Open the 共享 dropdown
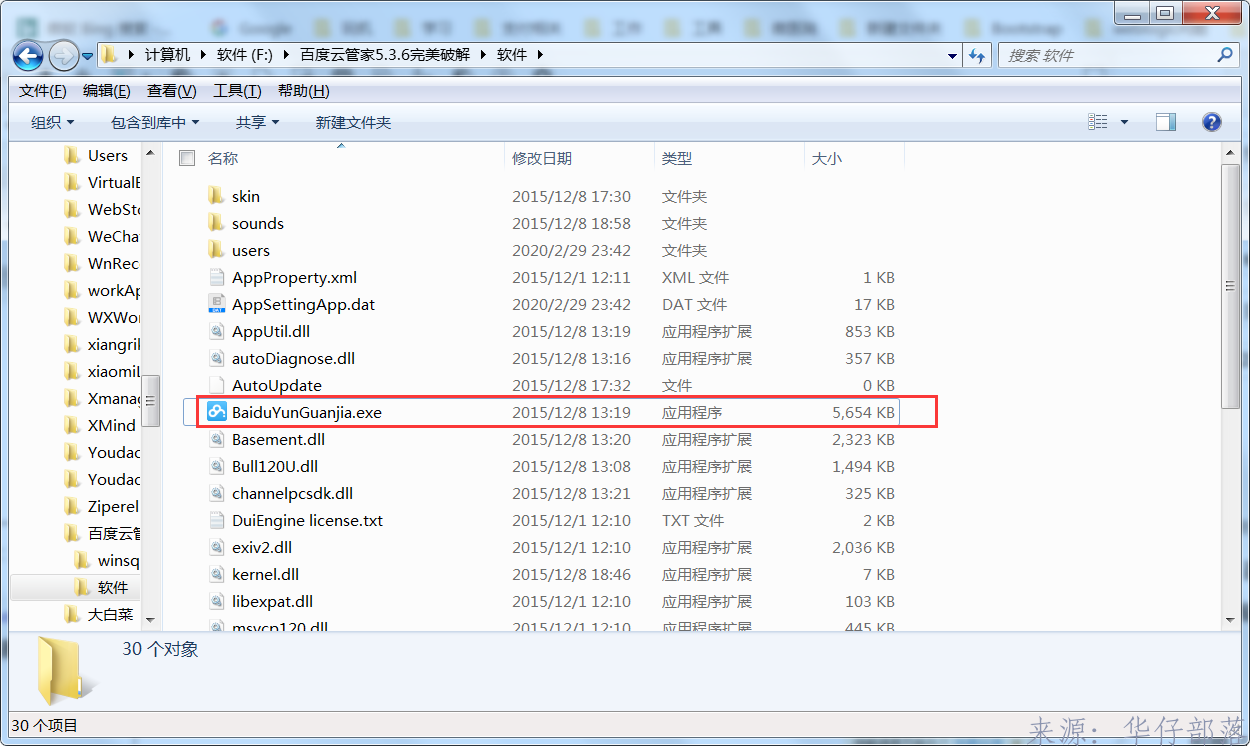1250x746 pixels. pos(257,122)
